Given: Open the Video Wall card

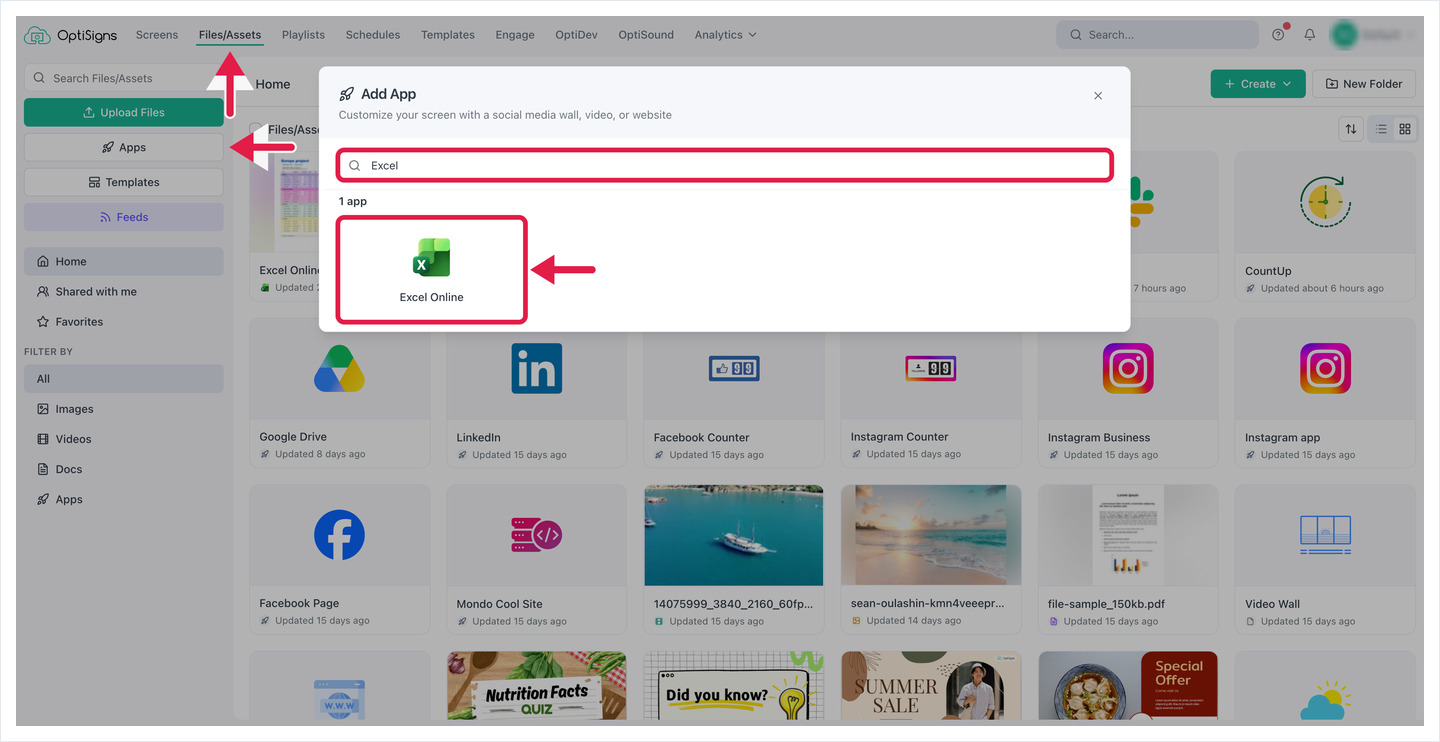Looking at the screenshot, I should [x=1325, y=560].
